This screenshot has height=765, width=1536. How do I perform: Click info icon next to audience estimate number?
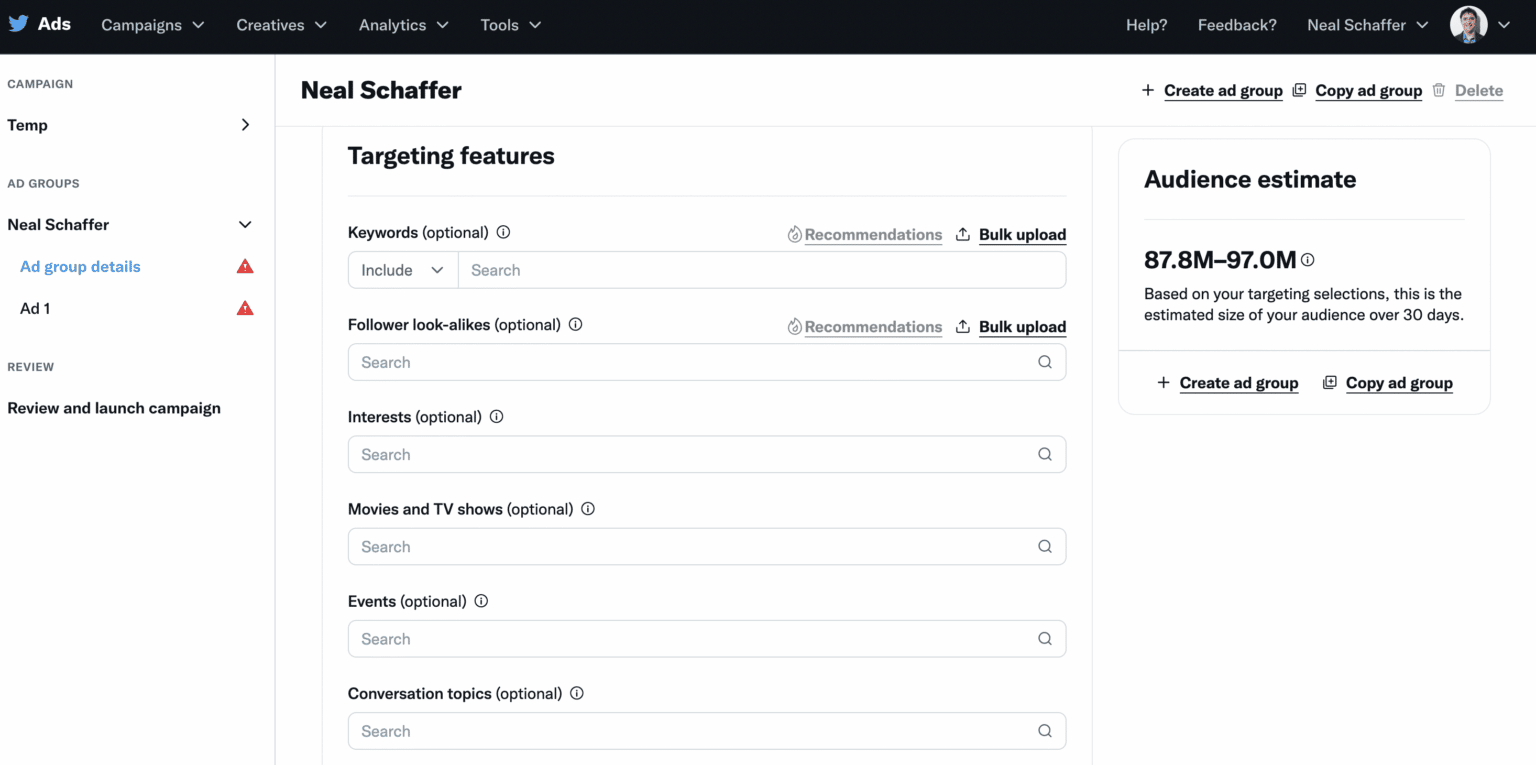[1308, 260]
